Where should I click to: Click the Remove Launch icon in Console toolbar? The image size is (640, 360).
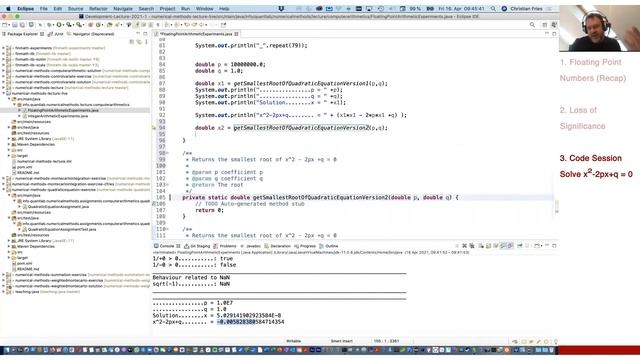464,246
